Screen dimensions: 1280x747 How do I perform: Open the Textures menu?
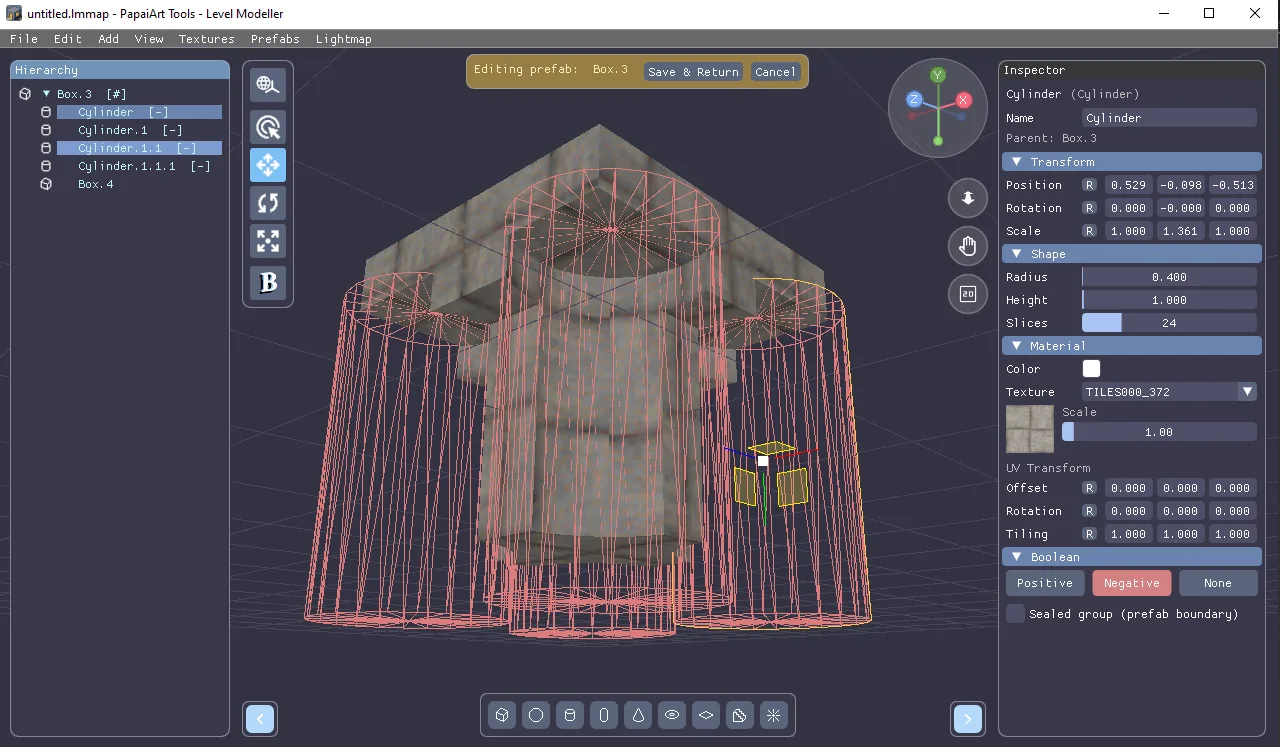(207, 39)
